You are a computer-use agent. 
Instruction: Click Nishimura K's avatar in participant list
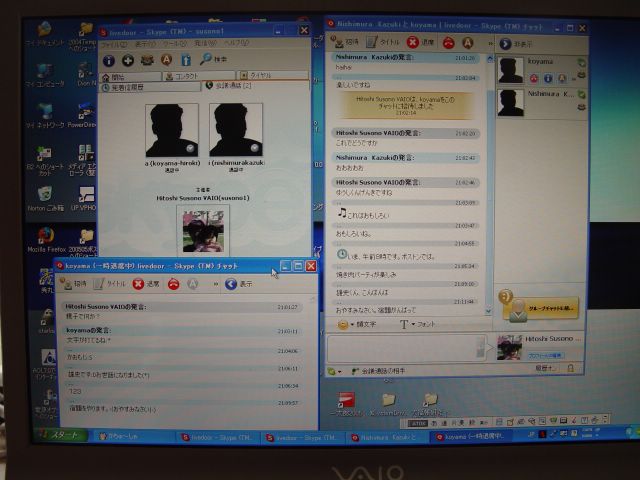[511, 103]
